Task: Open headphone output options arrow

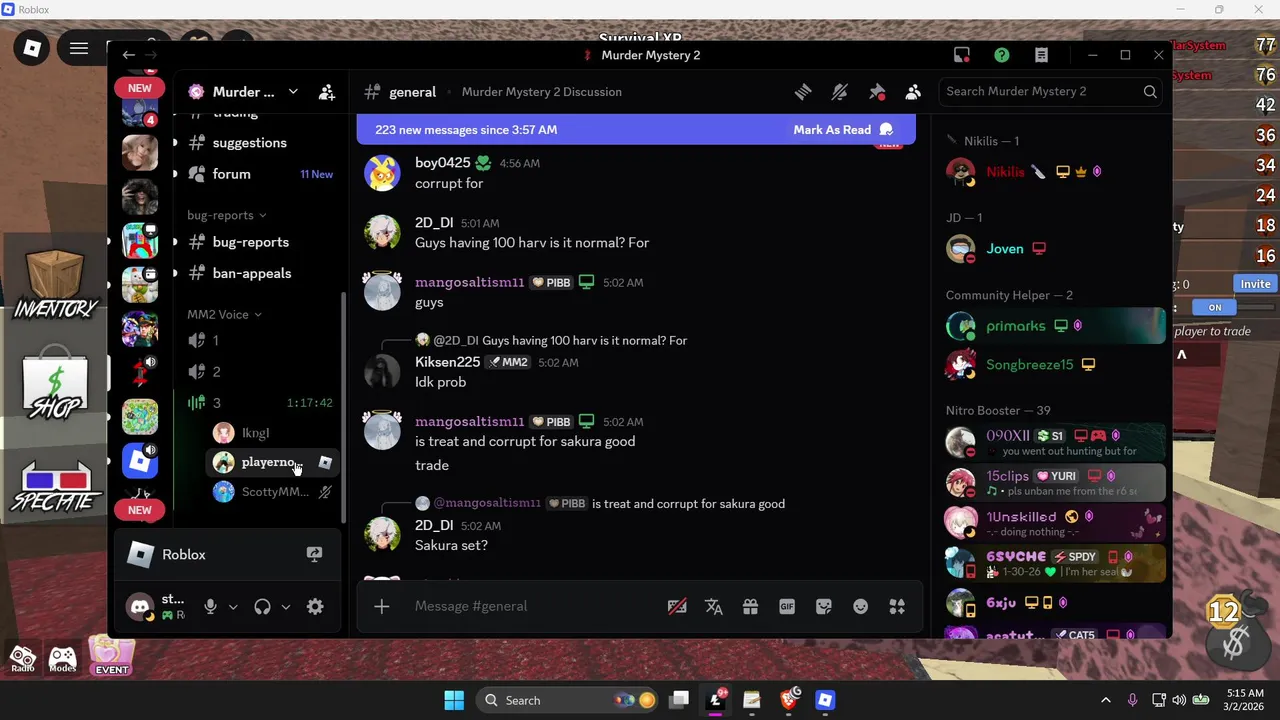Action: [286, 606]
